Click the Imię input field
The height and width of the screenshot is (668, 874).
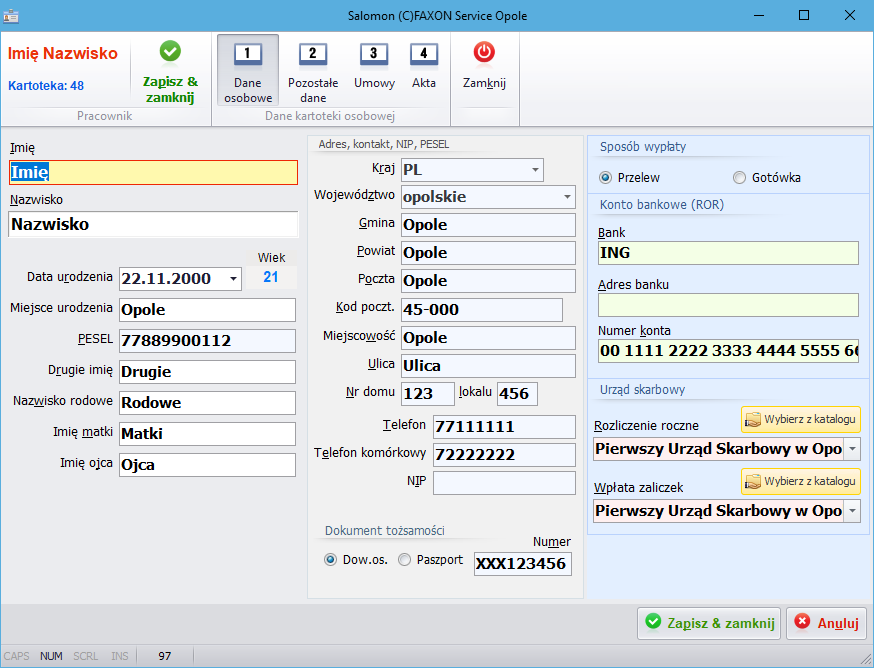[153, 172]
